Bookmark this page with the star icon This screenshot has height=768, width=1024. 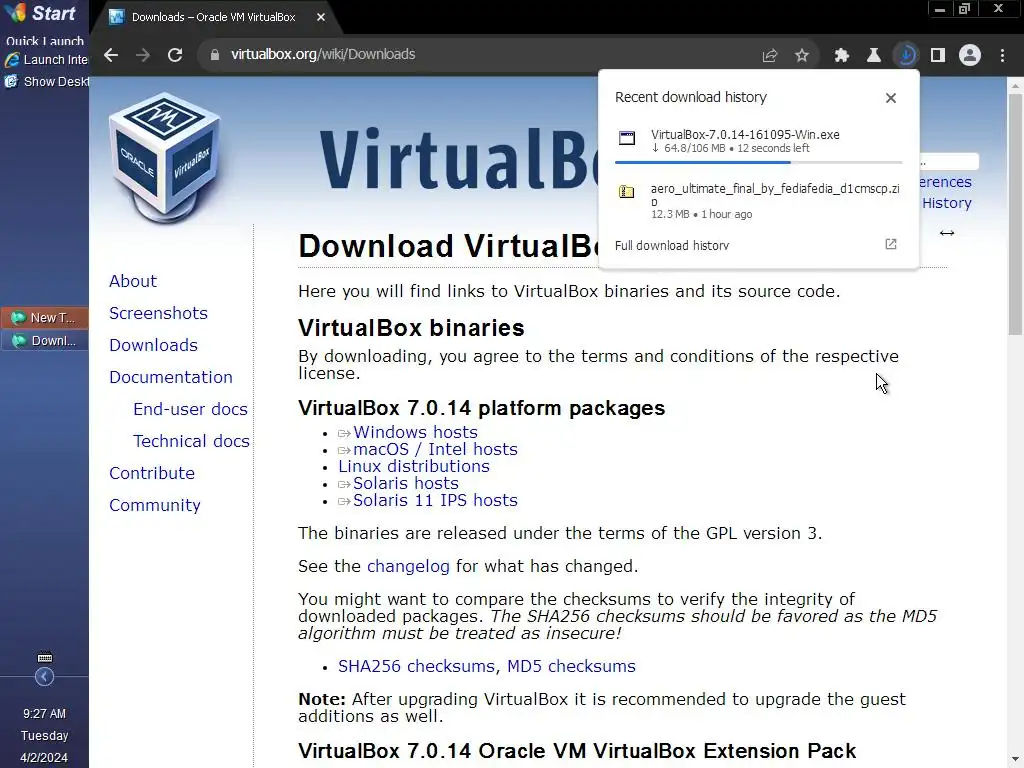pyautogui.click(x=802, y=56)
